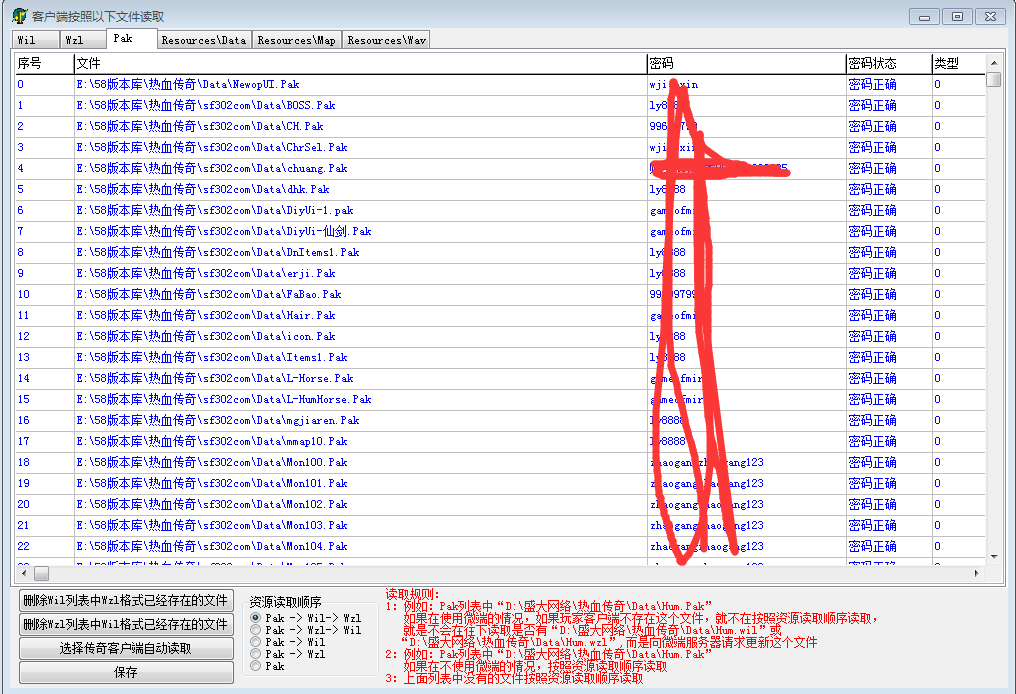
Task: Click the 保存 button
Action: (x=125, y=673)
